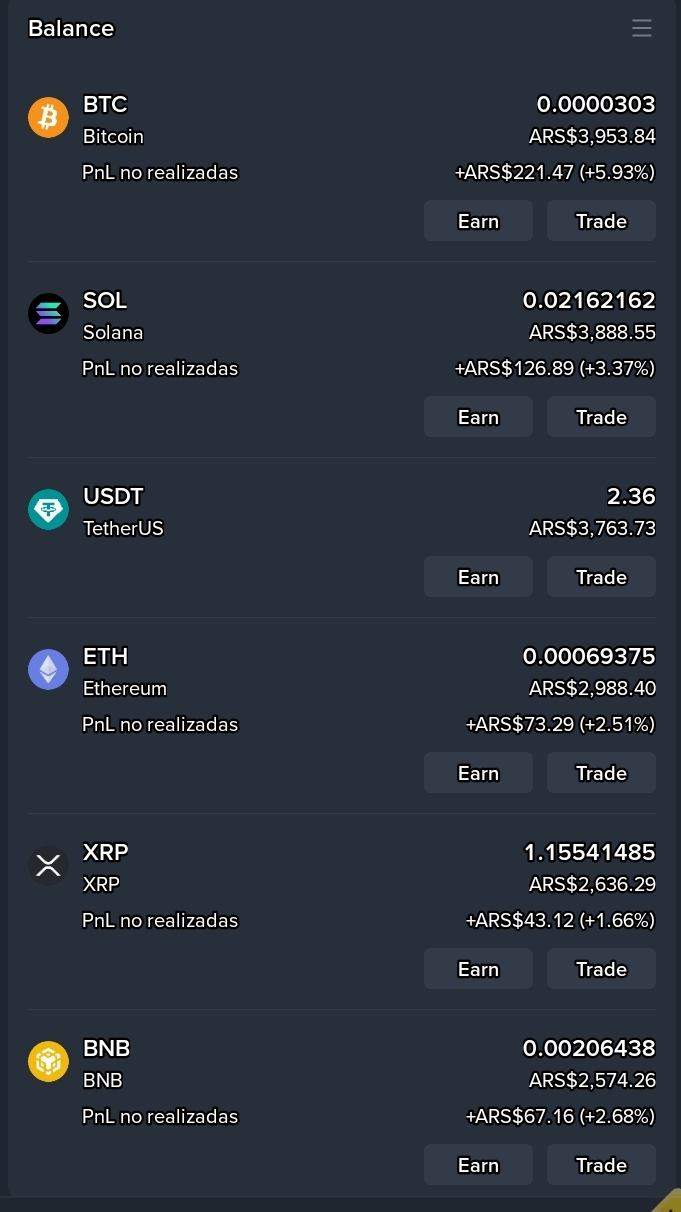Screen dimensions: 681x1212
Task: Click the BNB coin icon
Action: pyautogui.click(x=48, y=1062)
